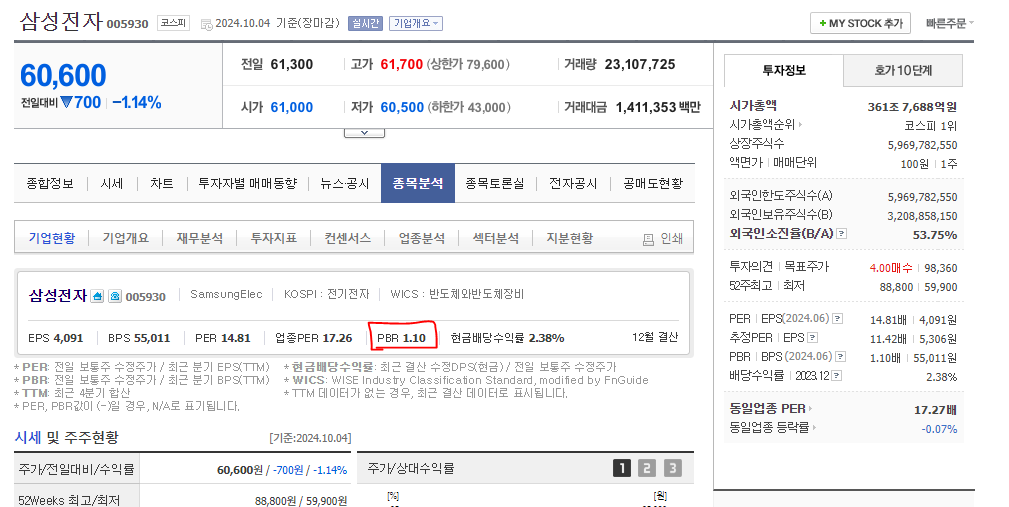The width and height of the screenshot is (1009, 507).
Task: Click the market cap 361조 7,688억원
Action: [912, 107]
